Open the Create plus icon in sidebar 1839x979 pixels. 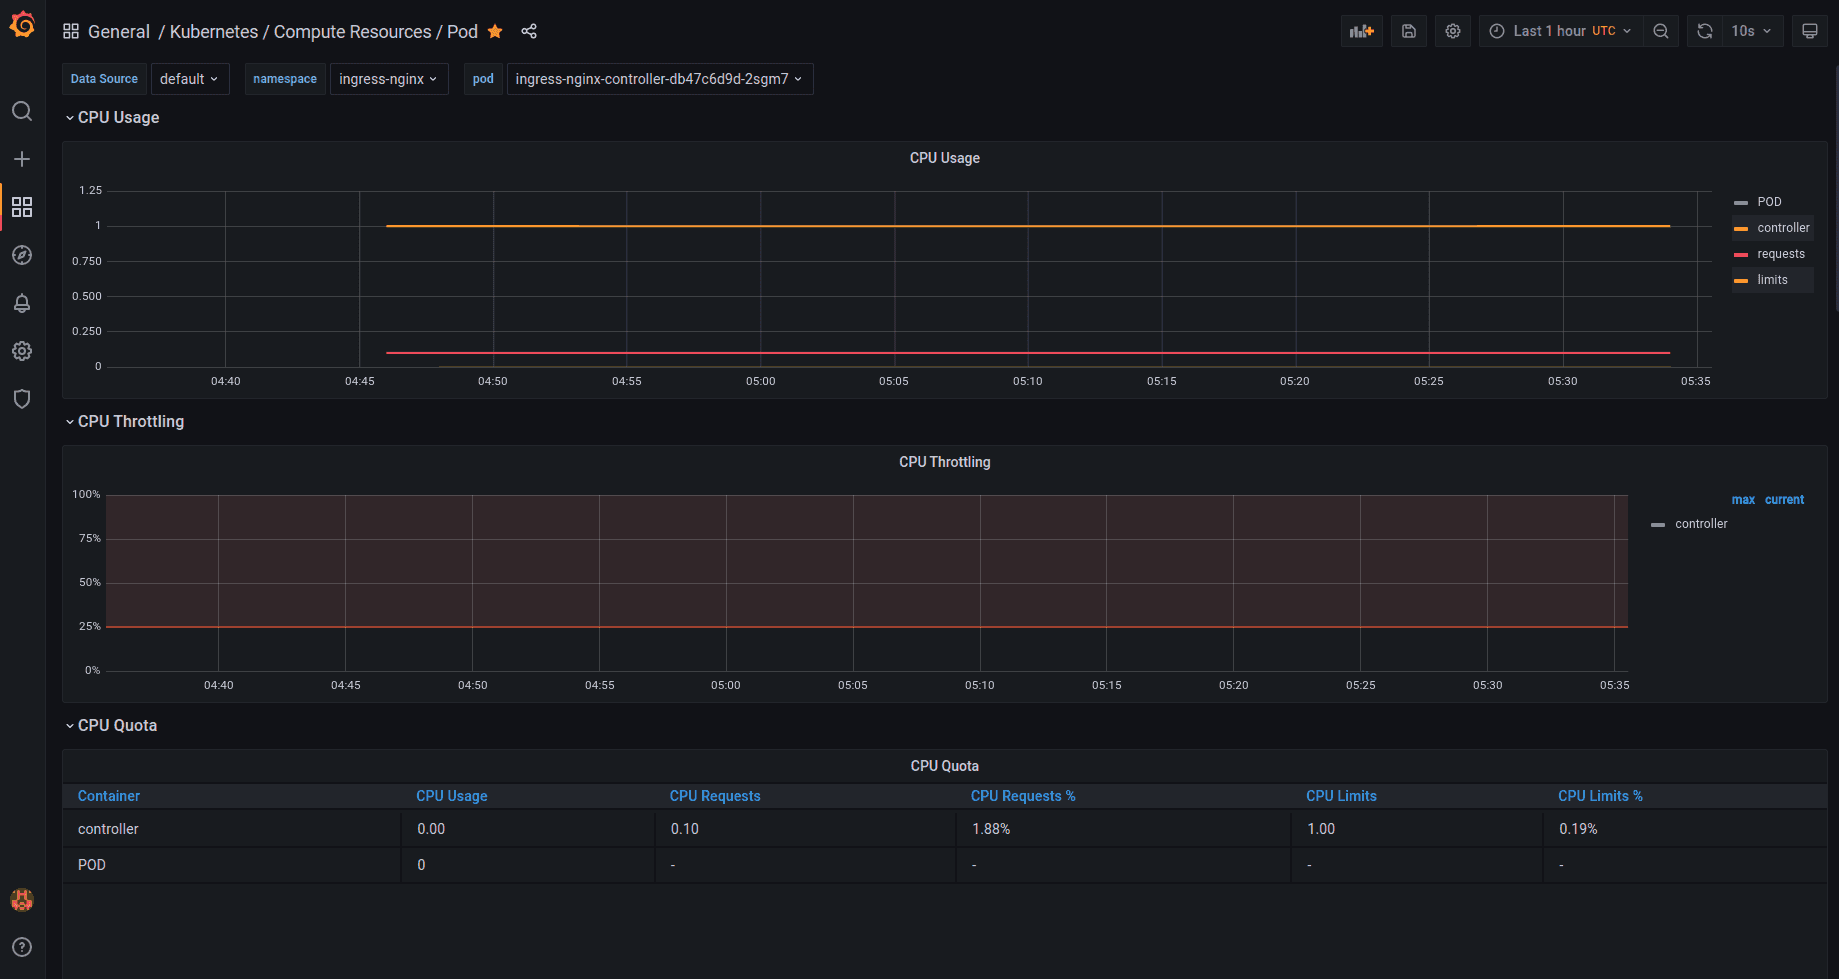pyautogui.click(x=22, y=159)
